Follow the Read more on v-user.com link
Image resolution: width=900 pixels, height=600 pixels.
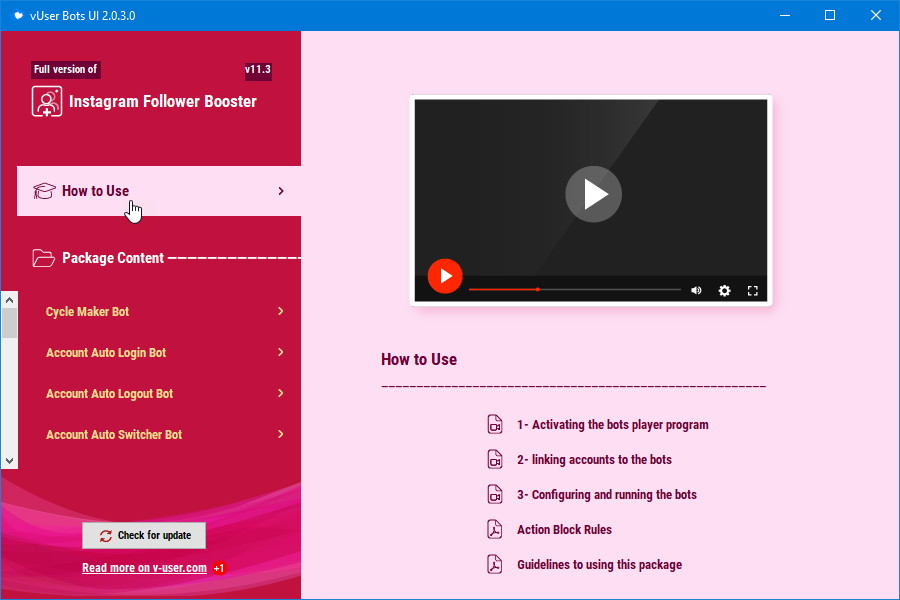pos(144,568)
